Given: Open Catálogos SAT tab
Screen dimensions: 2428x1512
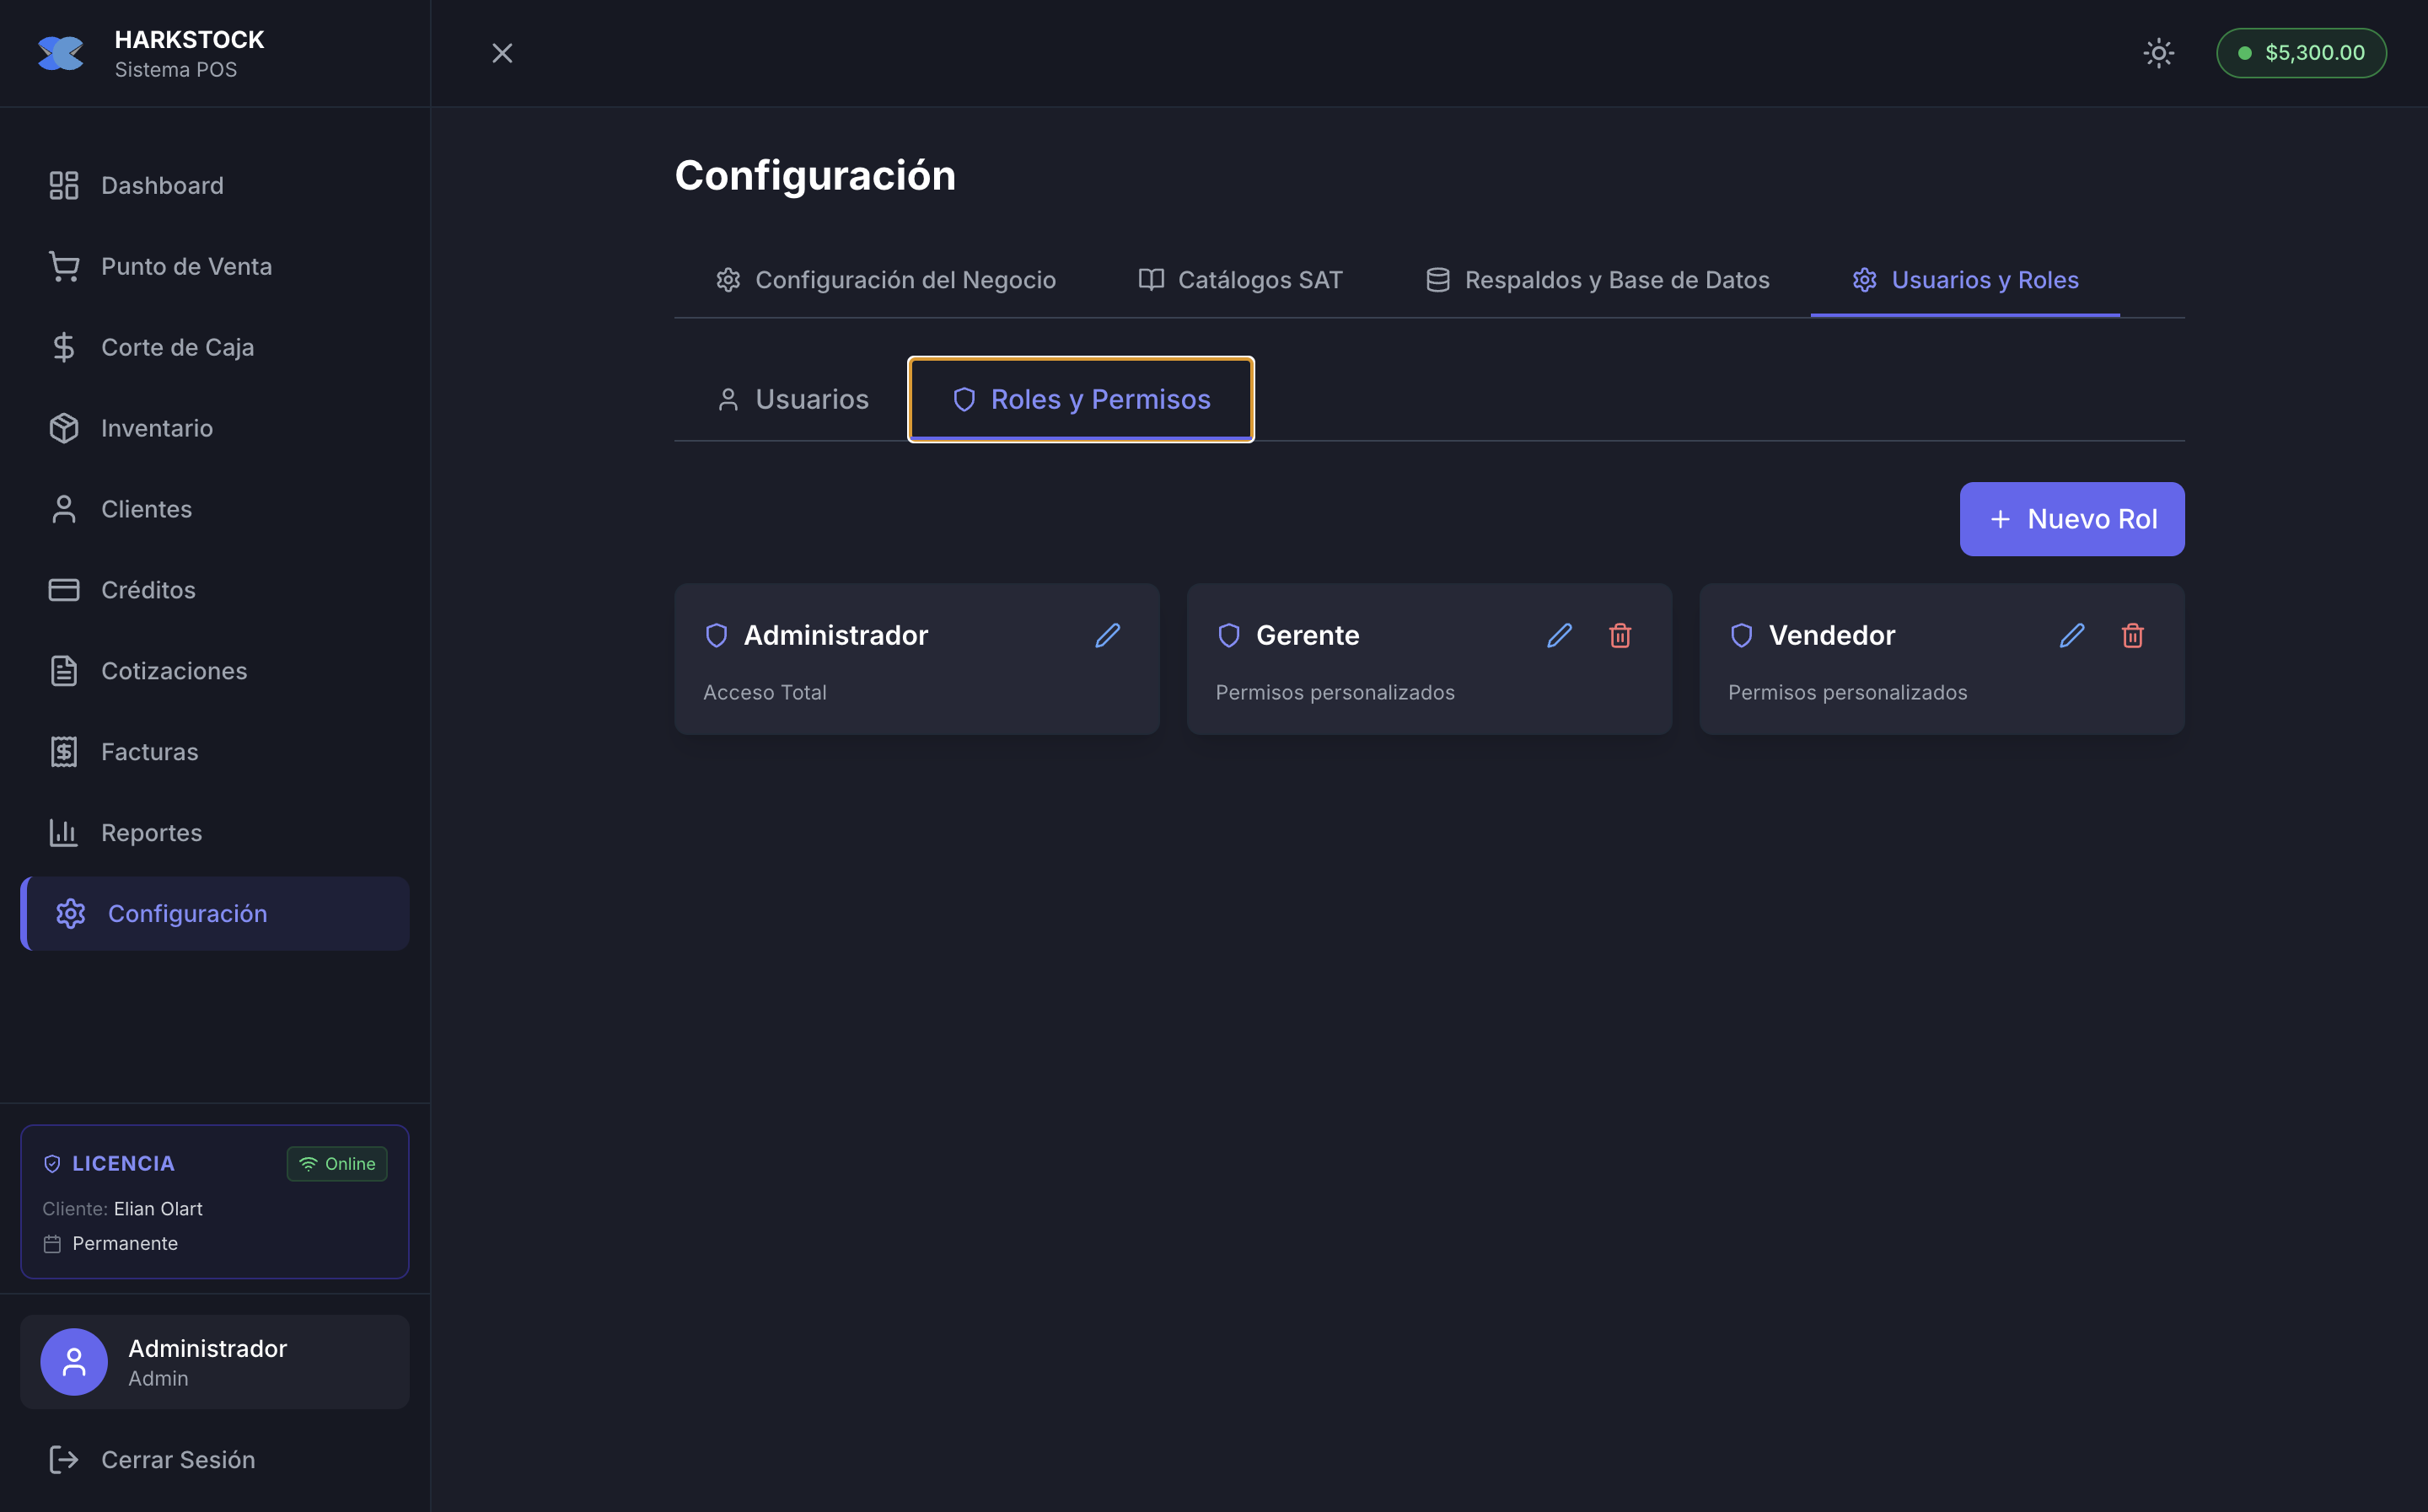Looking at the screenshot, I should click(1240, 280).
